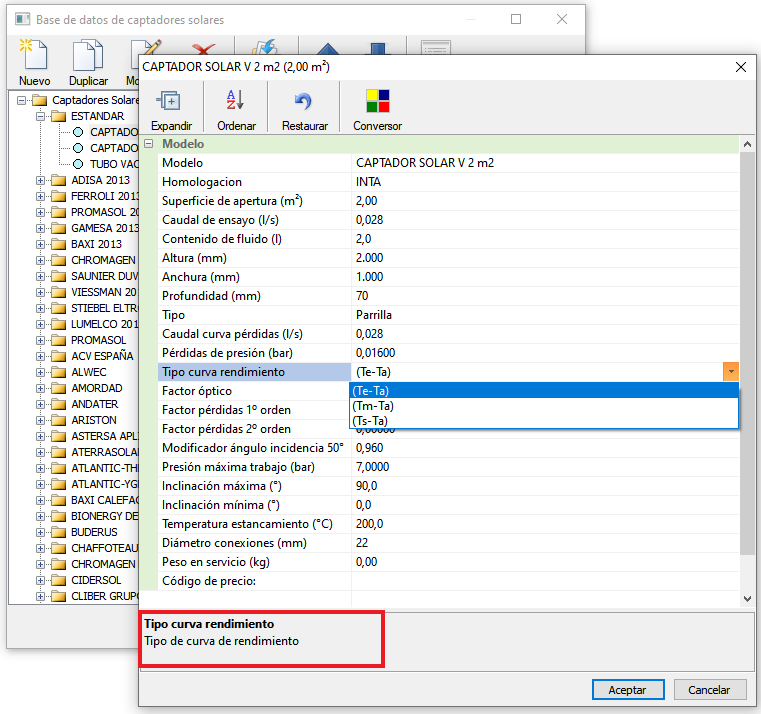Screen dimensions: 761x714
Task: Select Modificador ángulo incidencia 50° row
Action: tap(448, 448)
